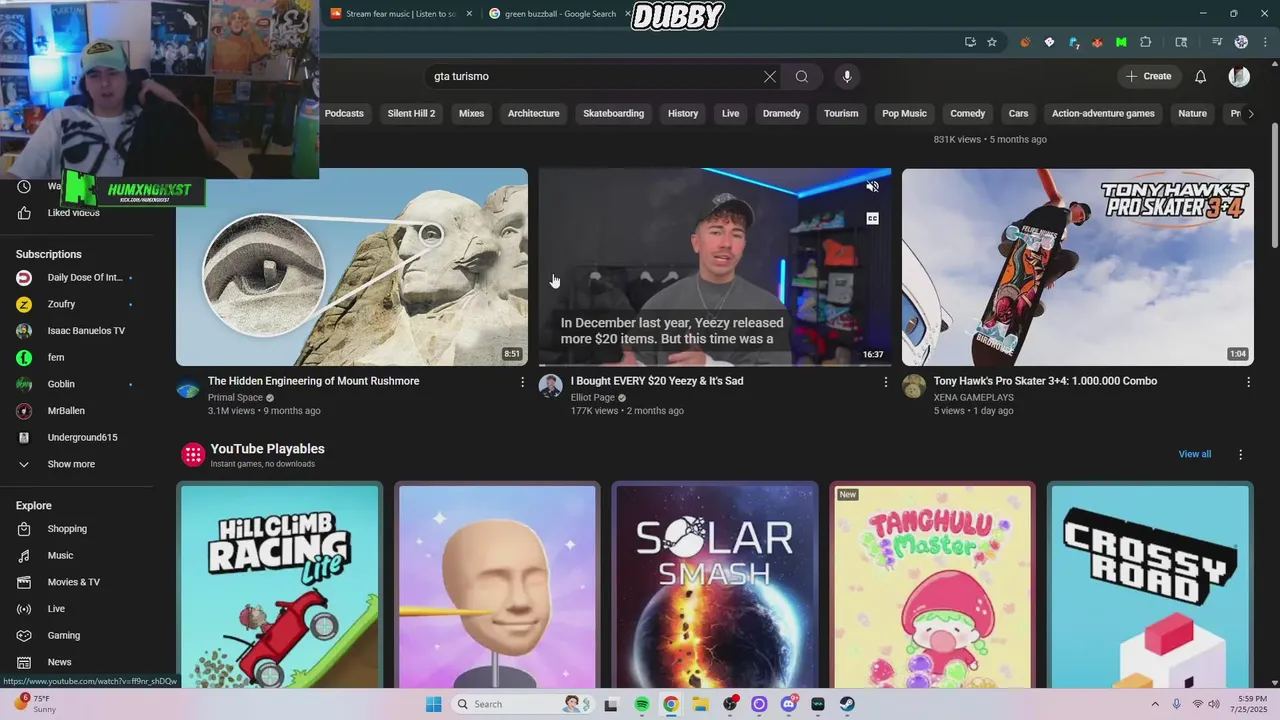The height and width of the screenshot is (720, 1280).
Task: Open I Bought EVERY $20 Yeezy title
Action: (657, 381)
